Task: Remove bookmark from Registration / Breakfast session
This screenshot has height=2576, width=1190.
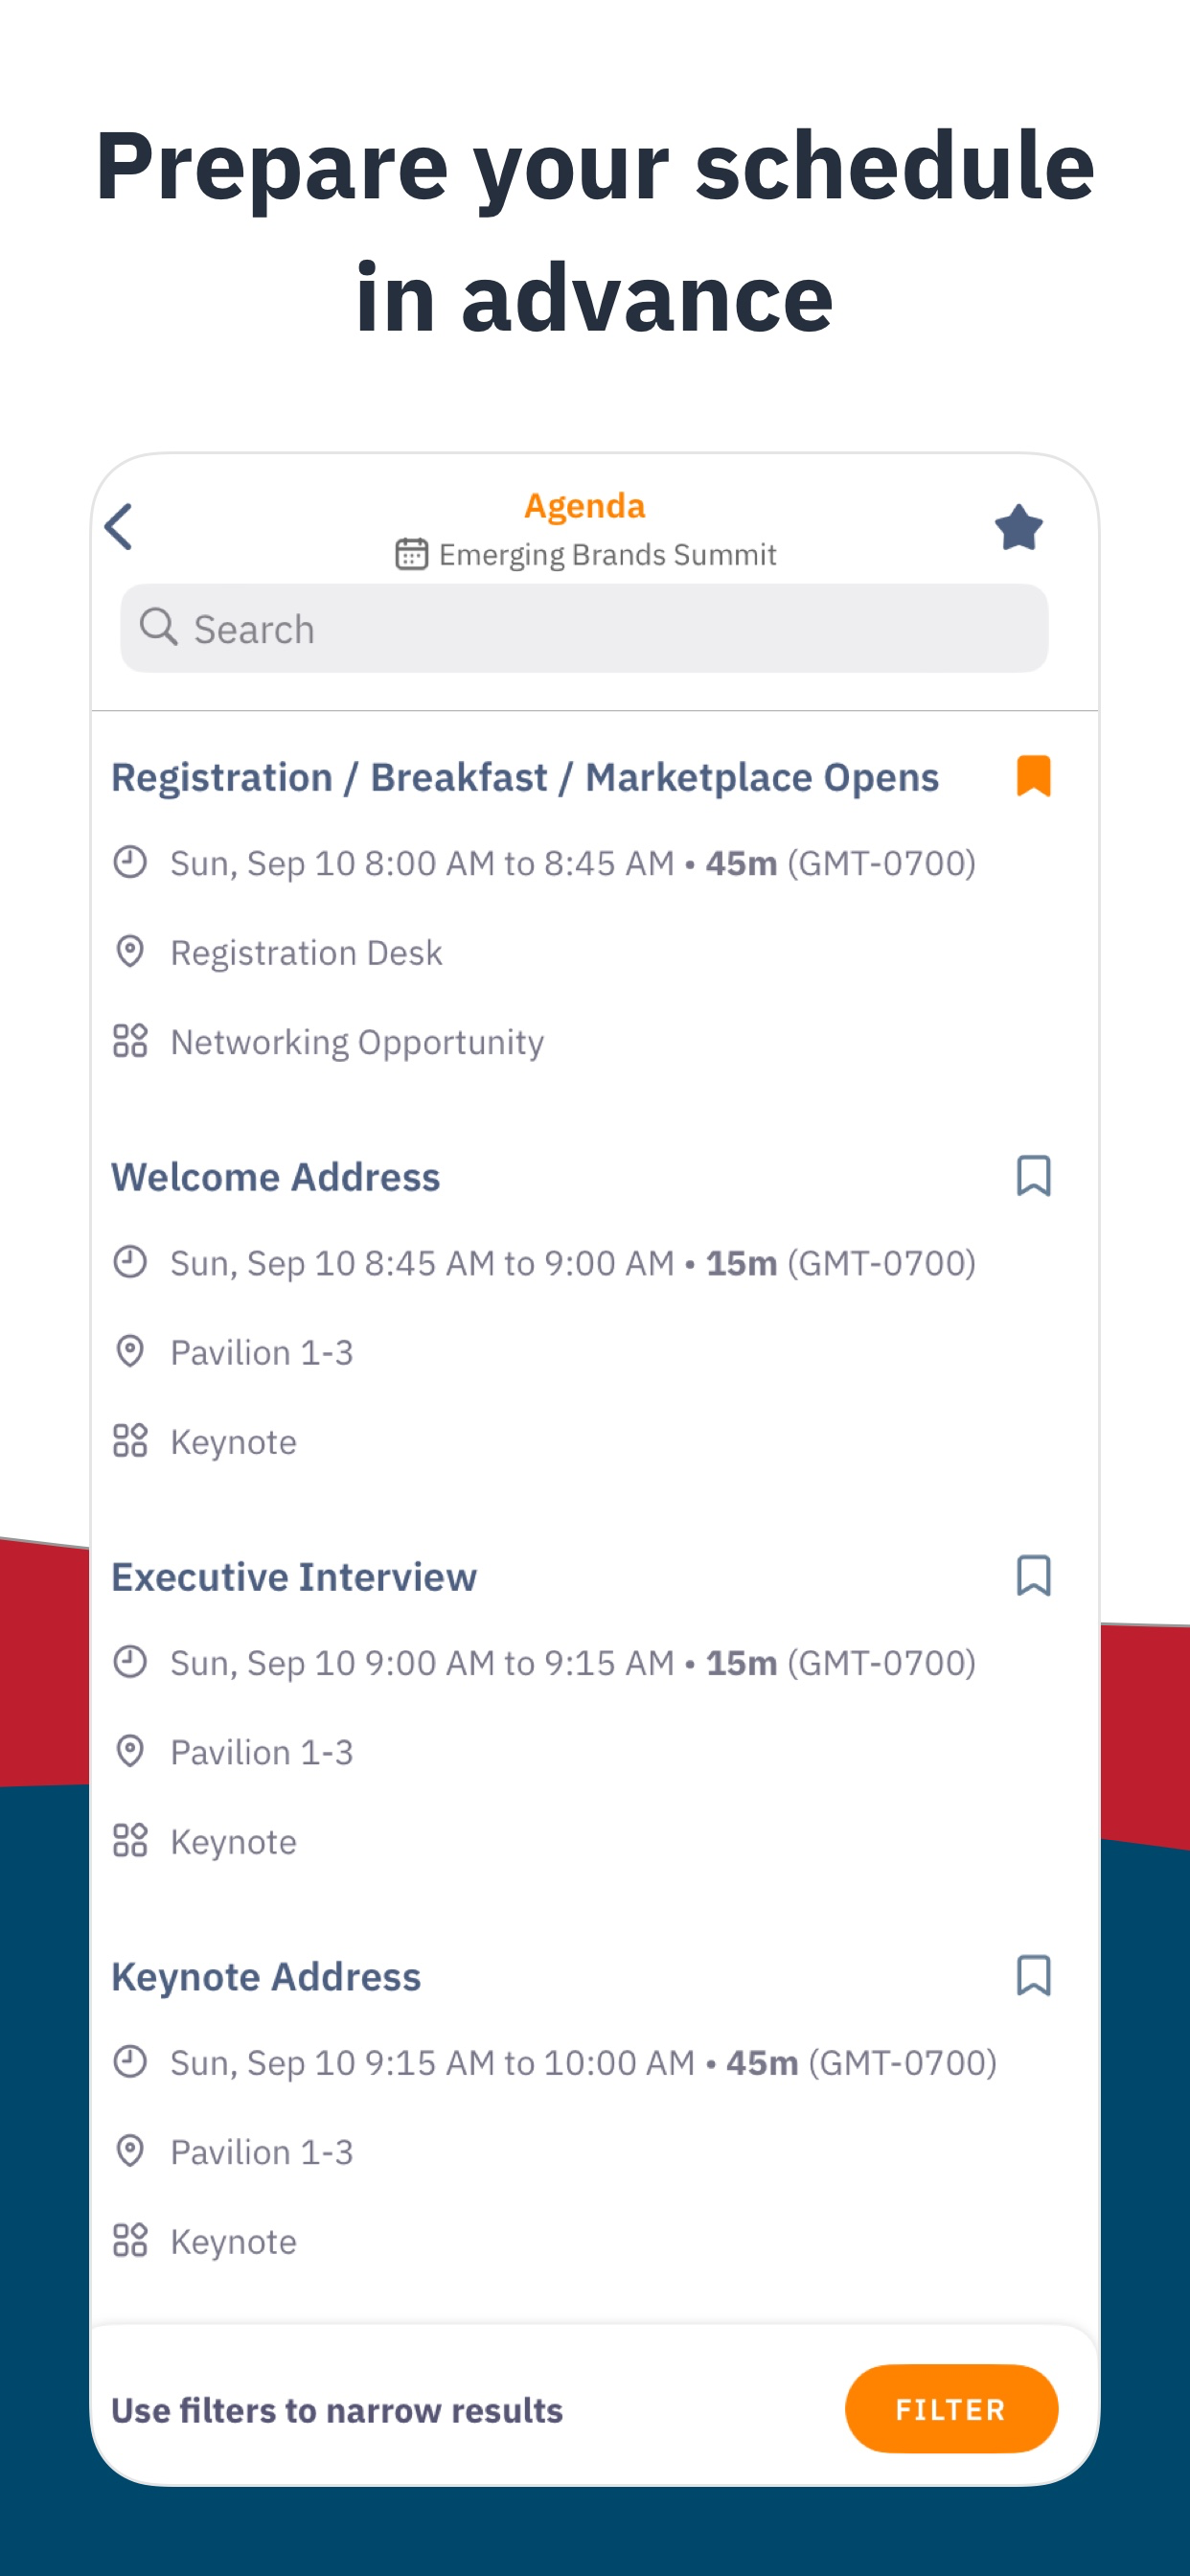Action: [x=1033, y=776]
